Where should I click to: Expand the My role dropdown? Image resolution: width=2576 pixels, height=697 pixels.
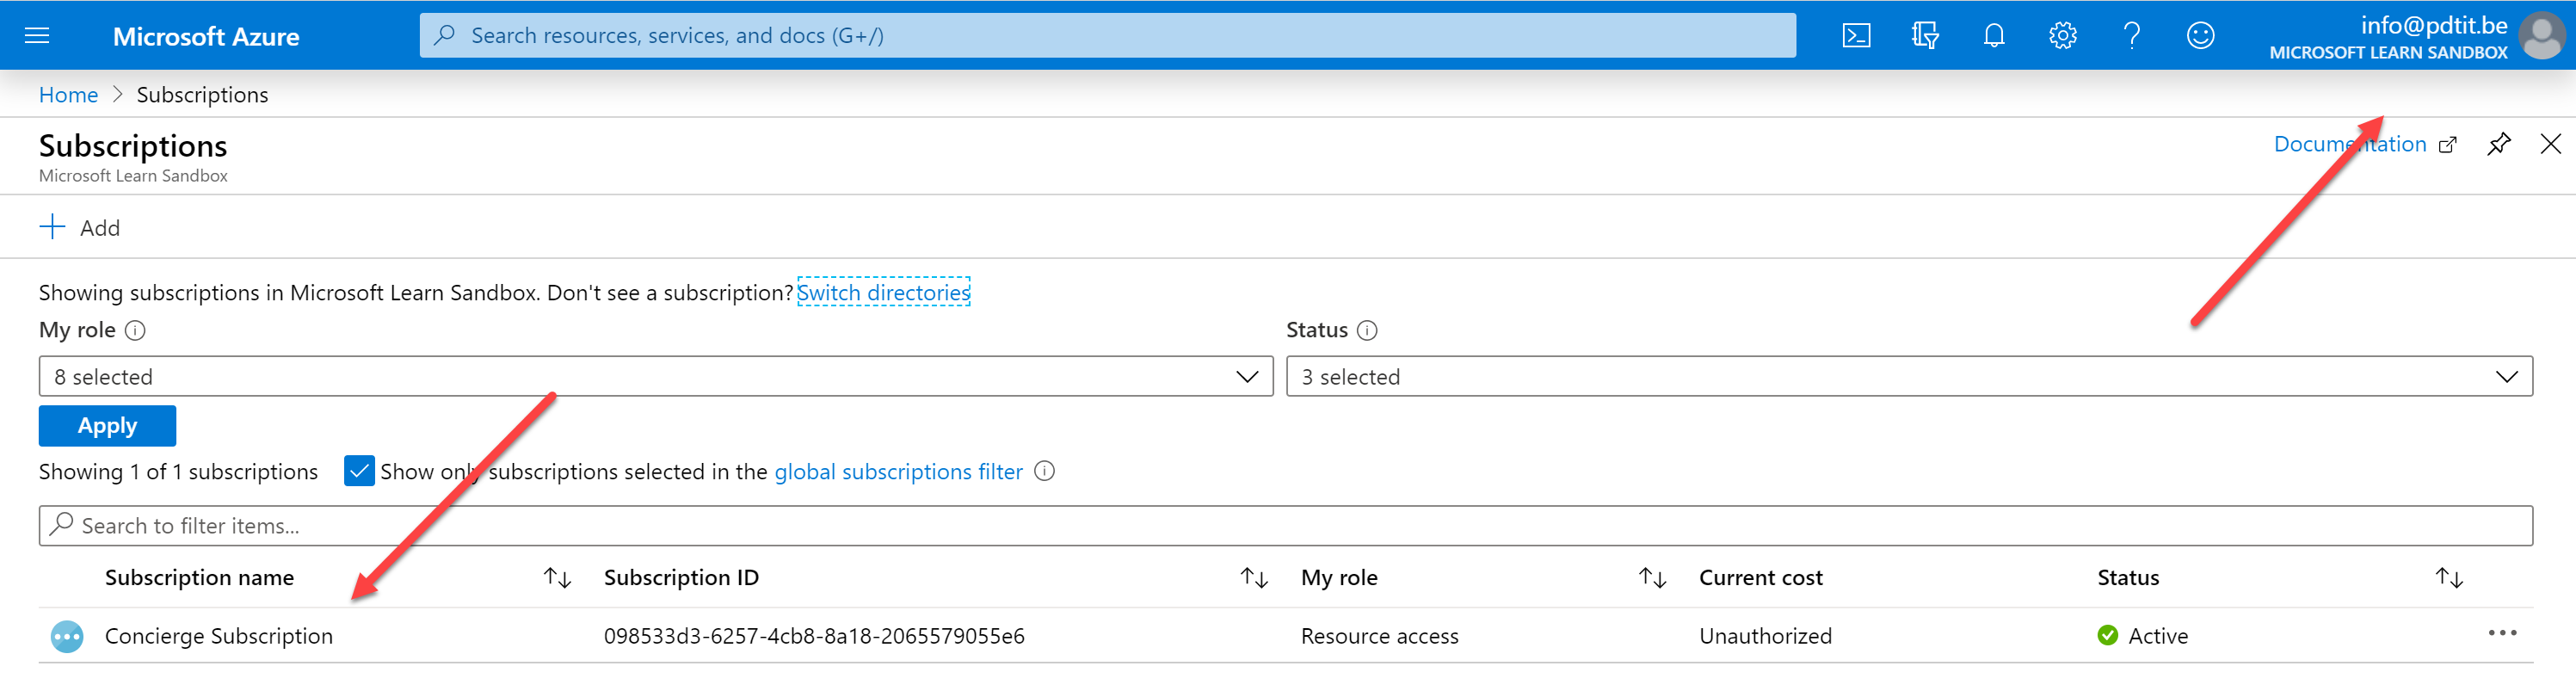click(655, 376)
